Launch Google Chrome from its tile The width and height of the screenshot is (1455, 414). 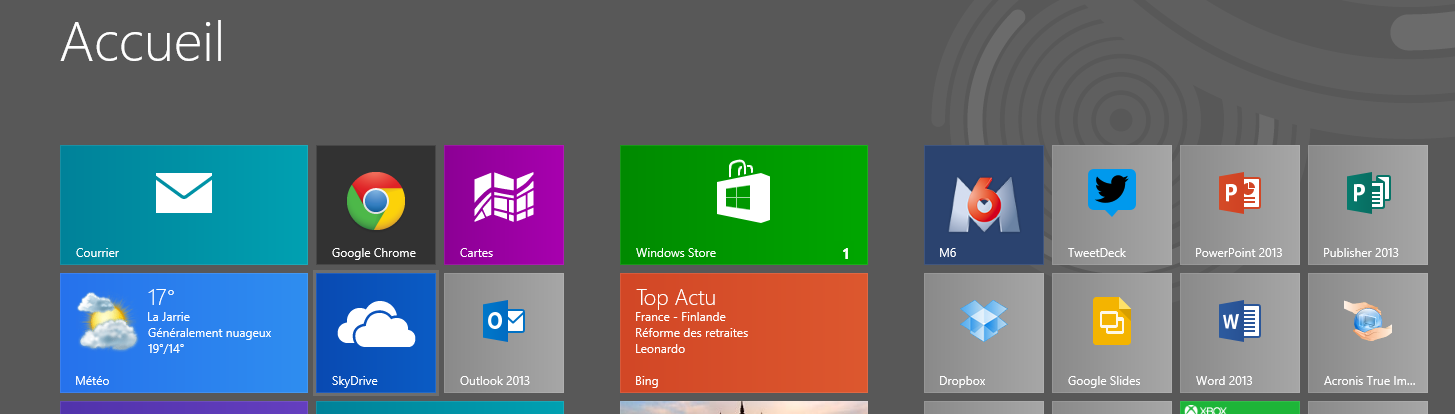(x=376, y=205)
